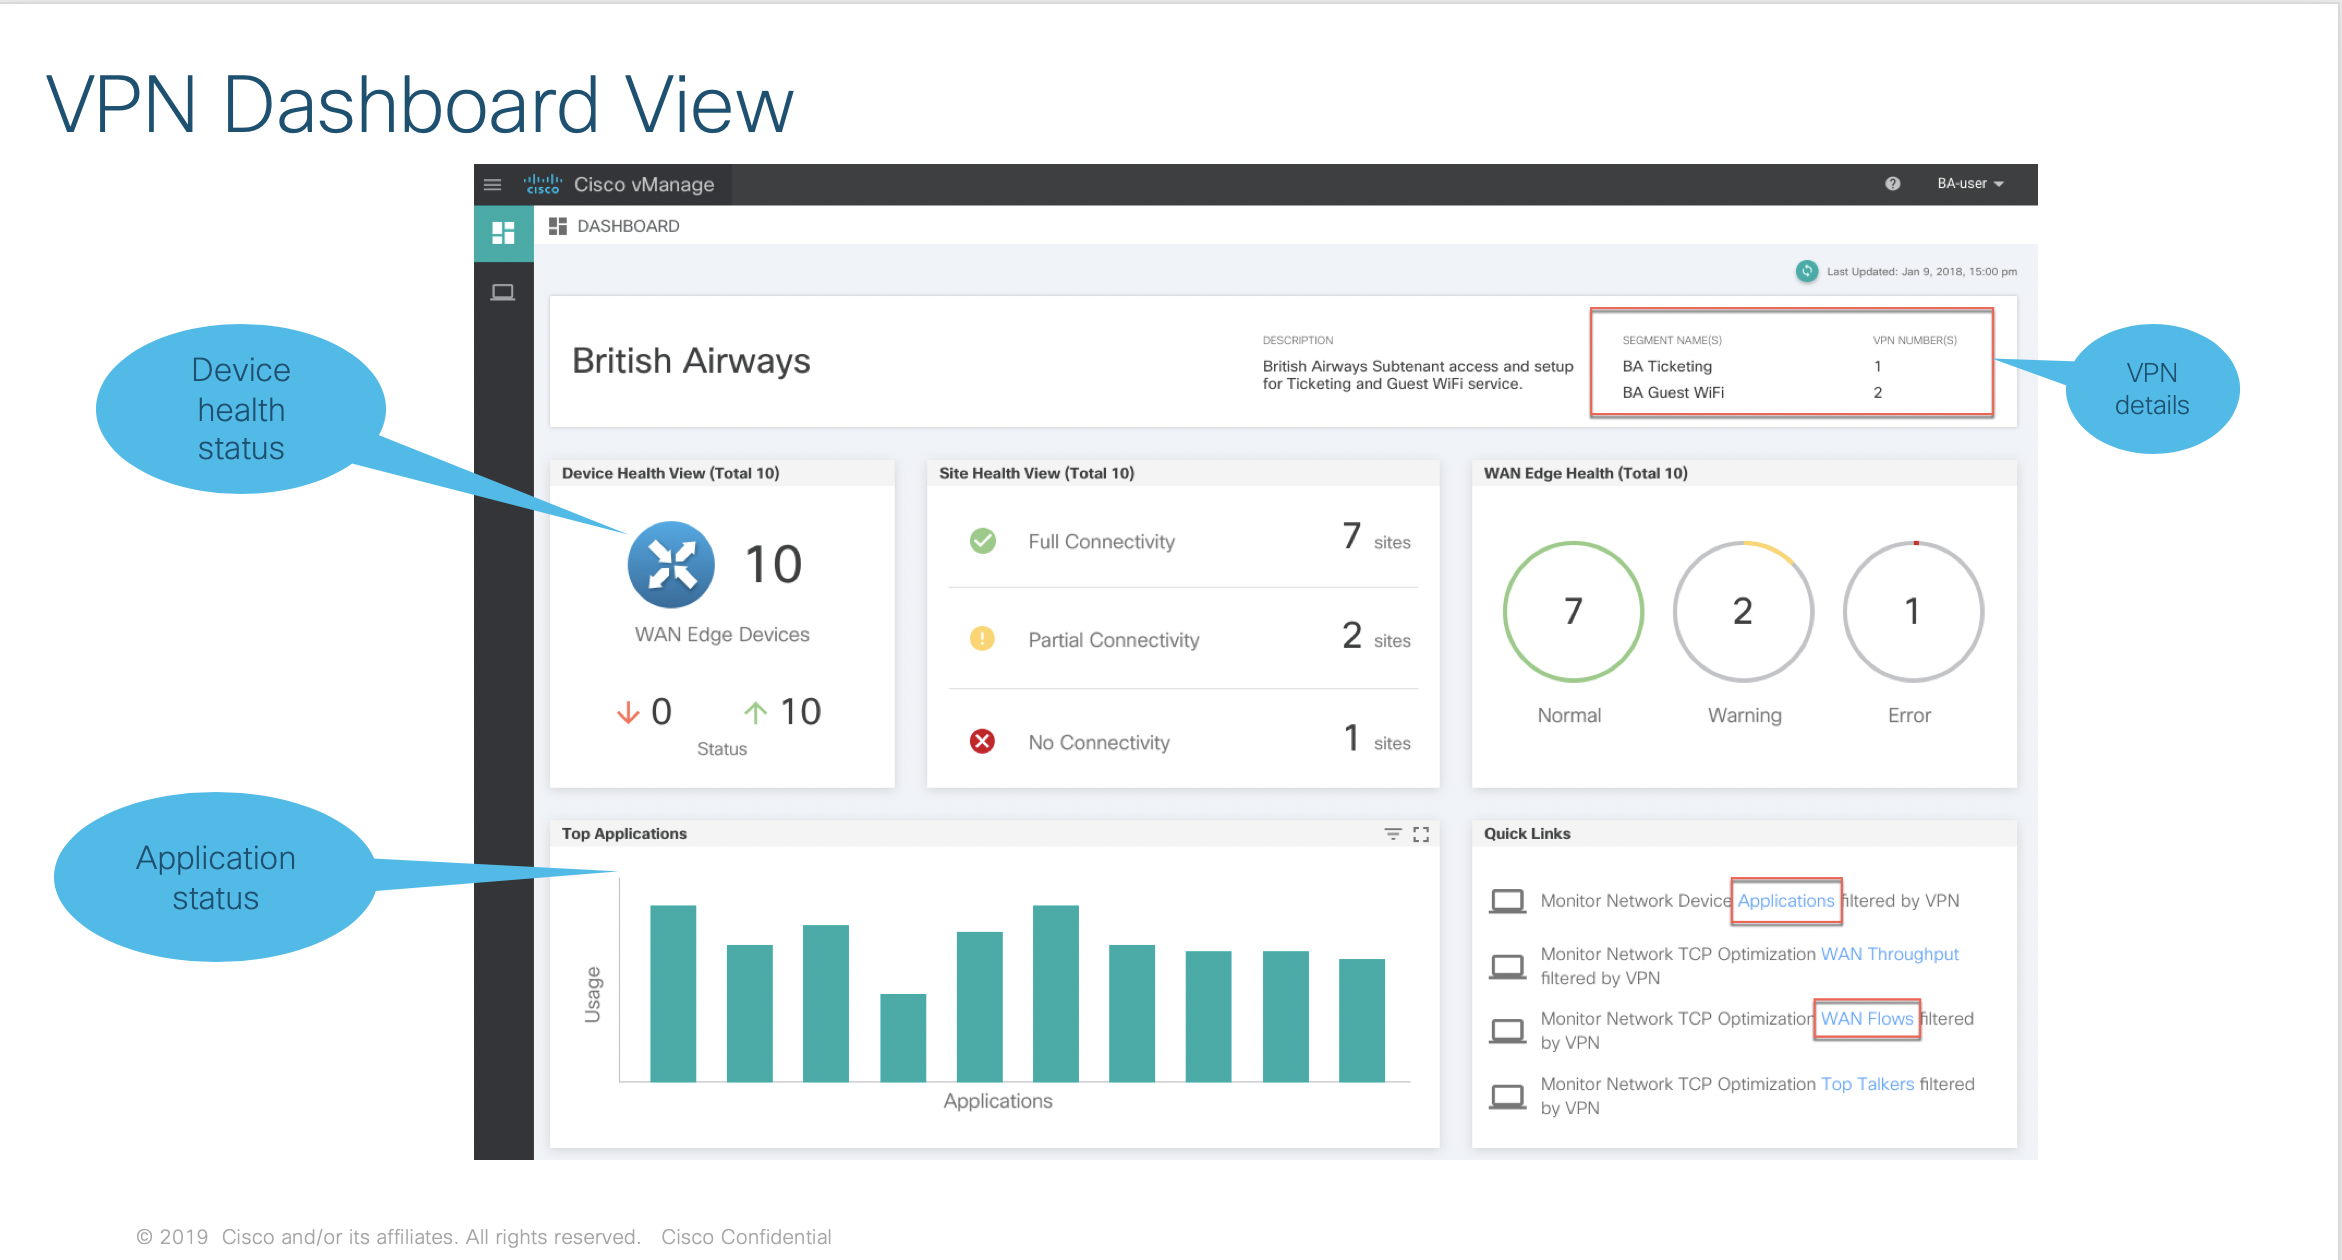Click the green Full Connectivity check icon
This screenshot has height=1260, width=2342.
pos(982,541)
